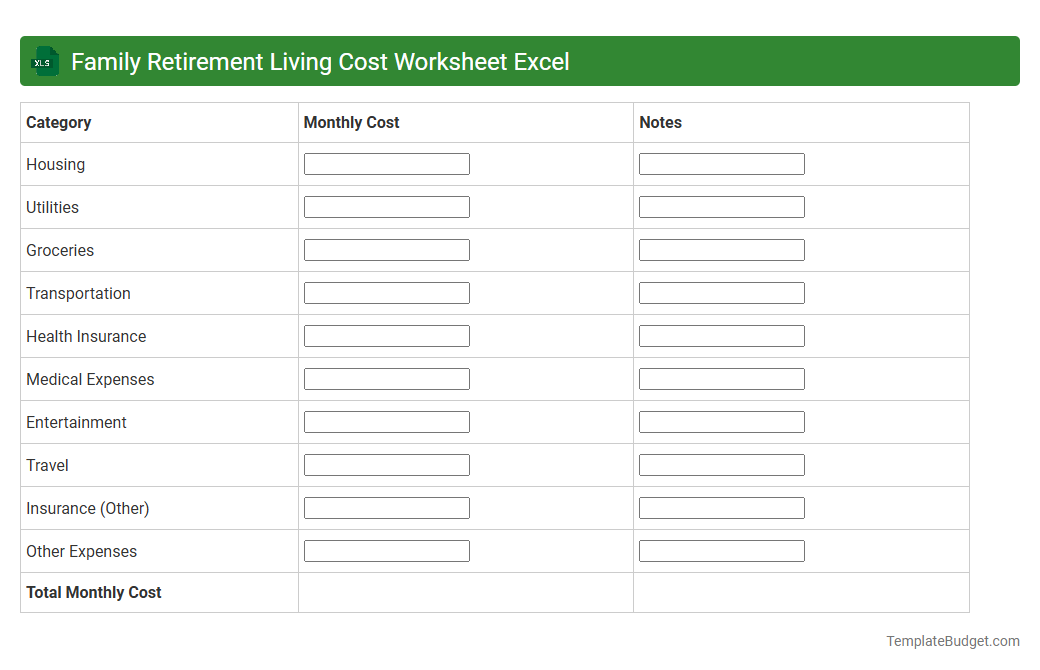Click the Category column header
Viewport: 1040px width, 670px height.
[x=59, y=122]
